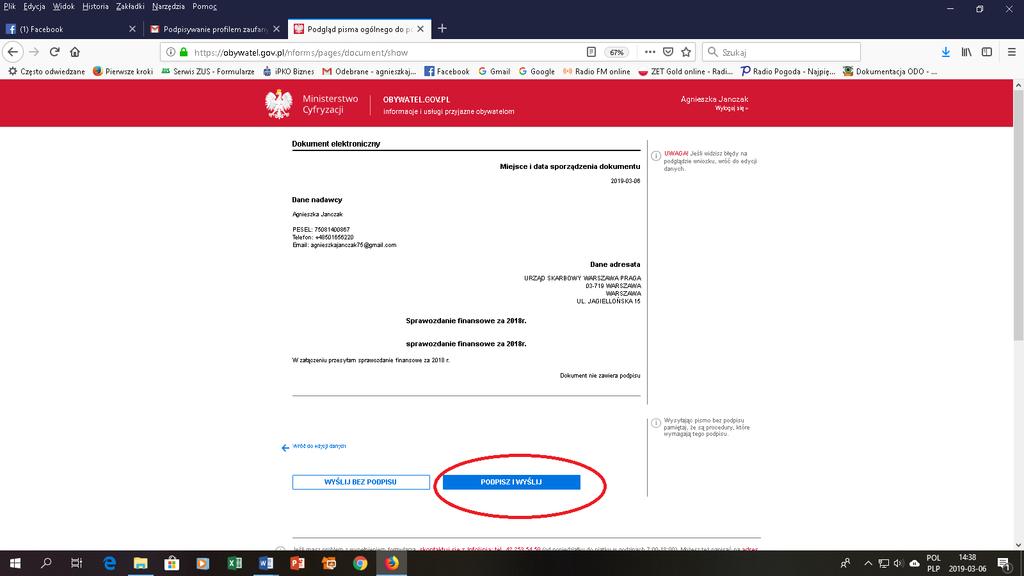Open the Plik menu
This screenshot has width=1024, height=576.
pos(9,6)
